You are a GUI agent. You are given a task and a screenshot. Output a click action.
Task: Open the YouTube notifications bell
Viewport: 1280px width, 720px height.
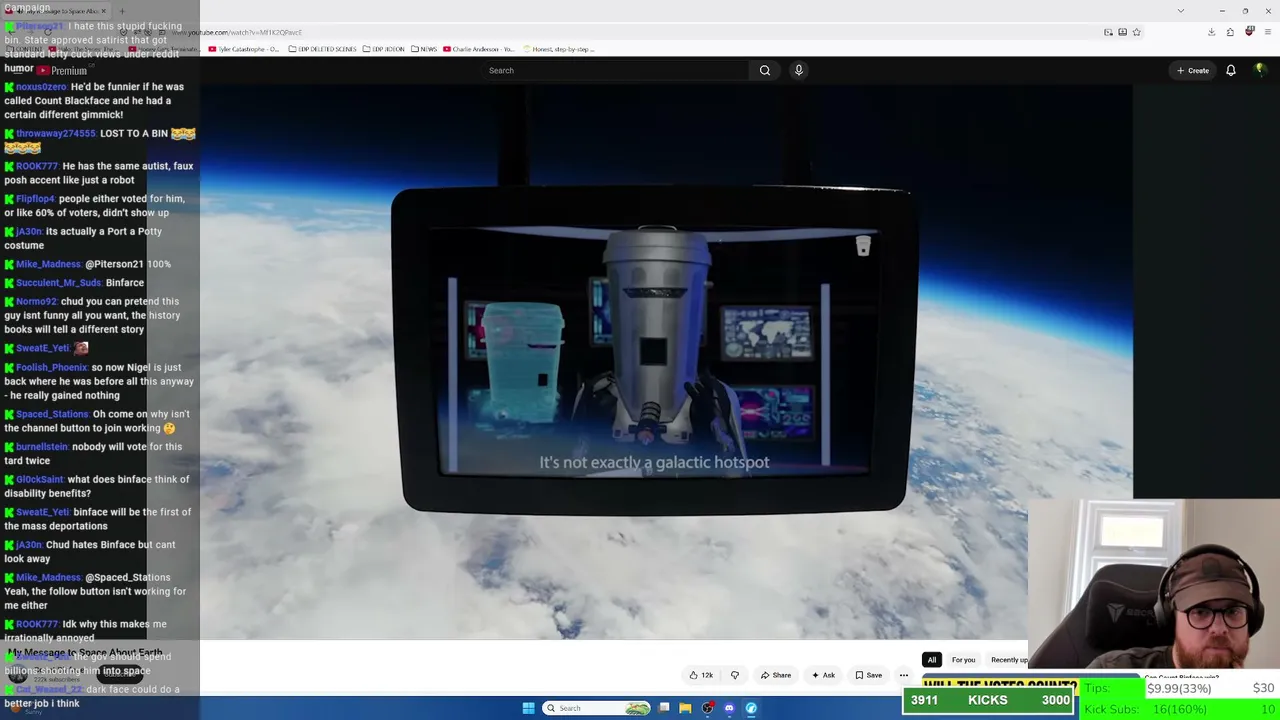[x=1231, y=70]
